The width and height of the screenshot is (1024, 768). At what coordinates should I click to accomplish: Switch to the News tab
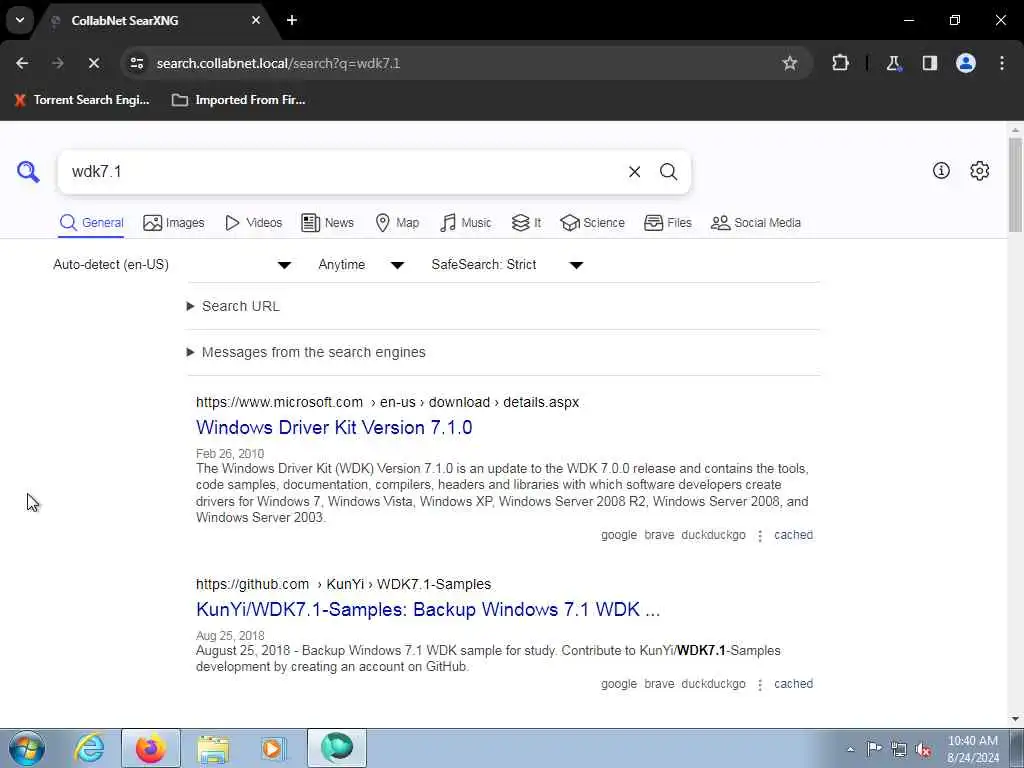pos(328,223)
